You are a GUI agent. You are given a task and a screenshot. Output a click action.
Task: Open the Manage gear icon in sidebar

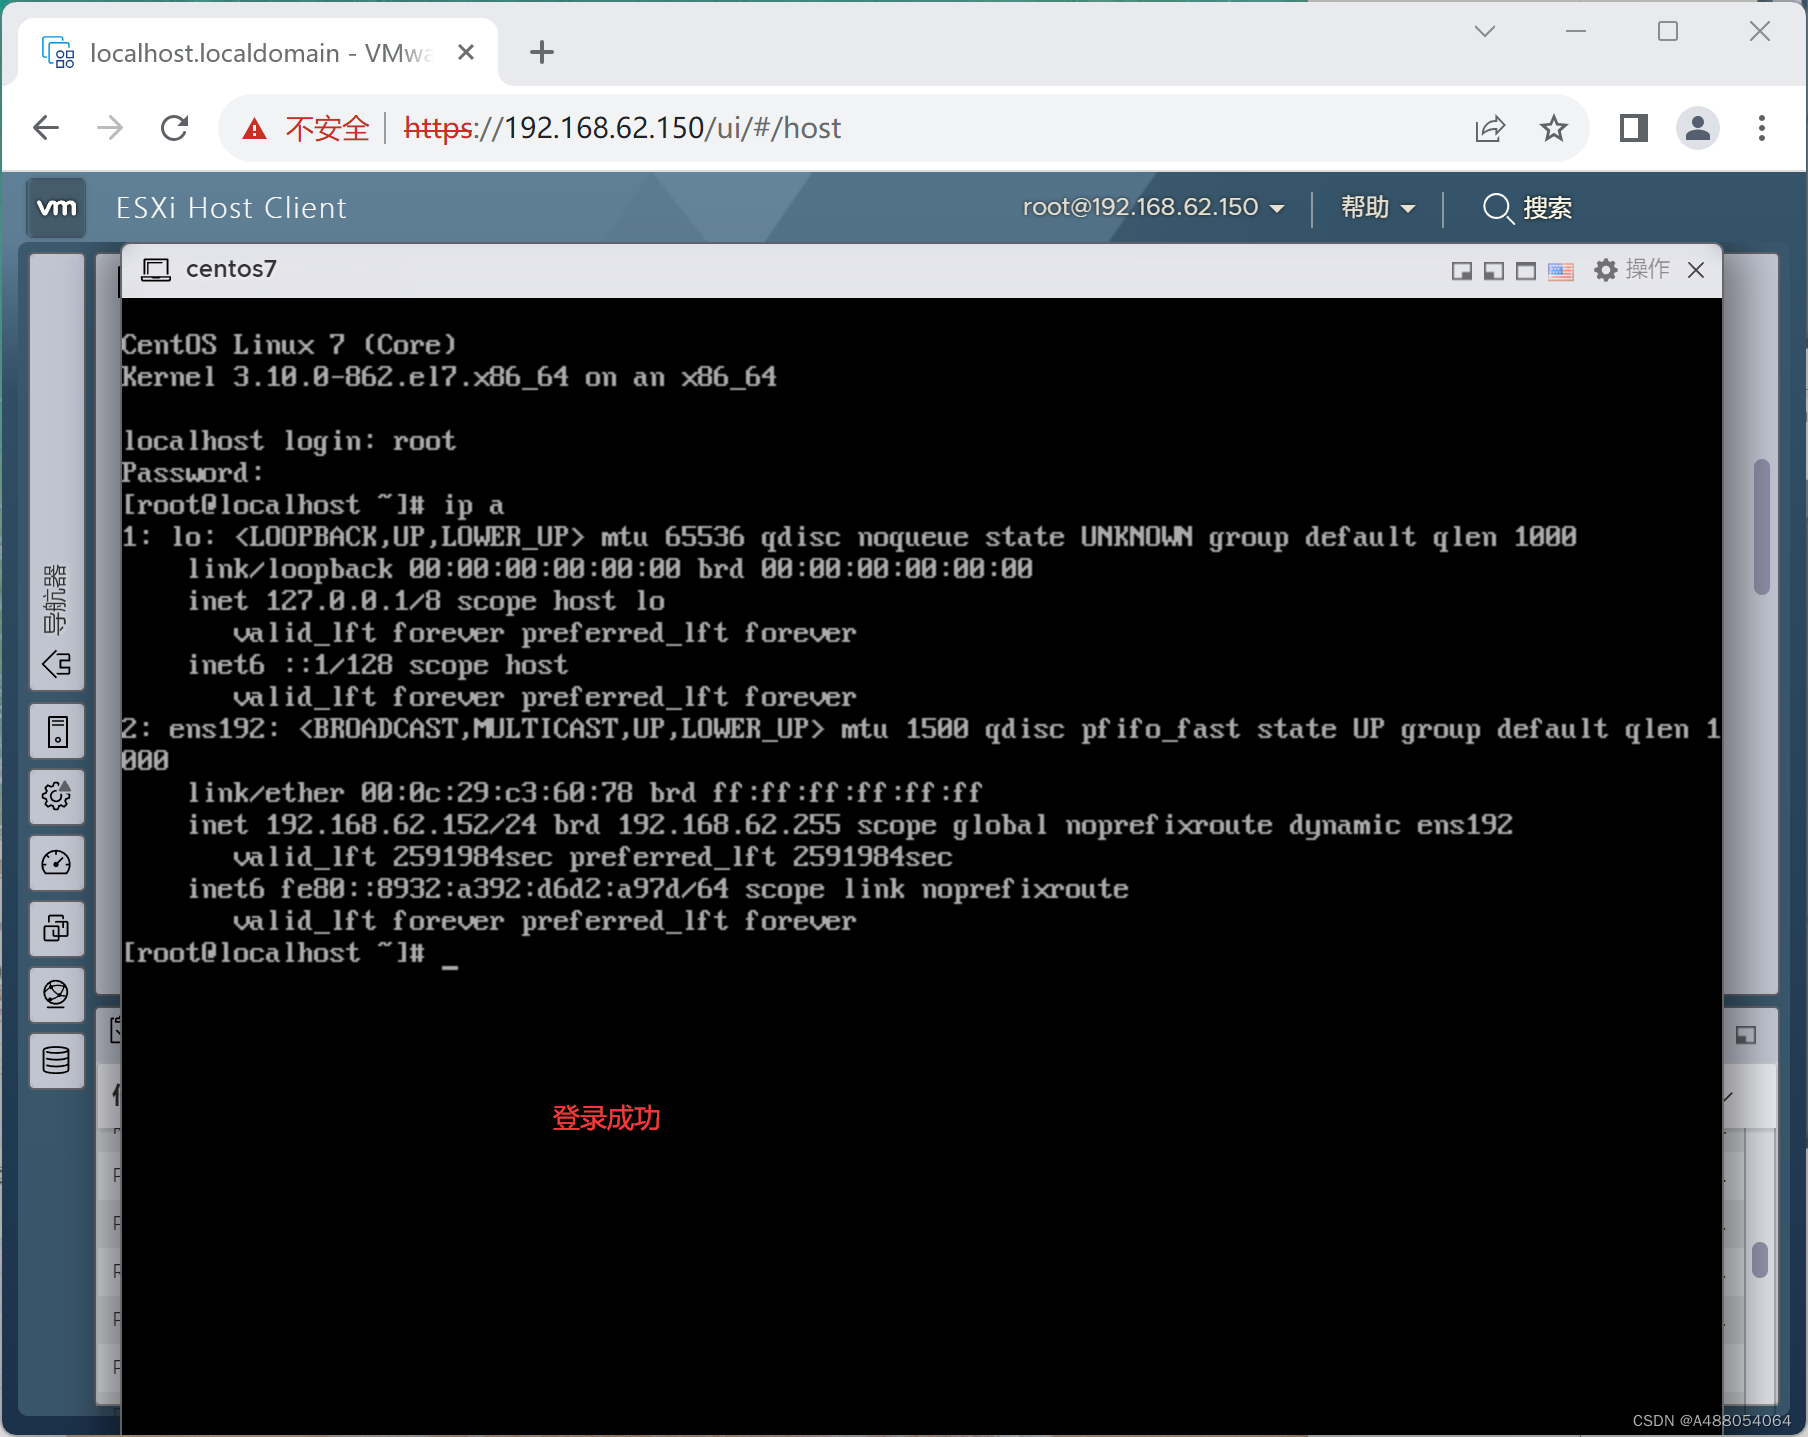coord(57,797)
